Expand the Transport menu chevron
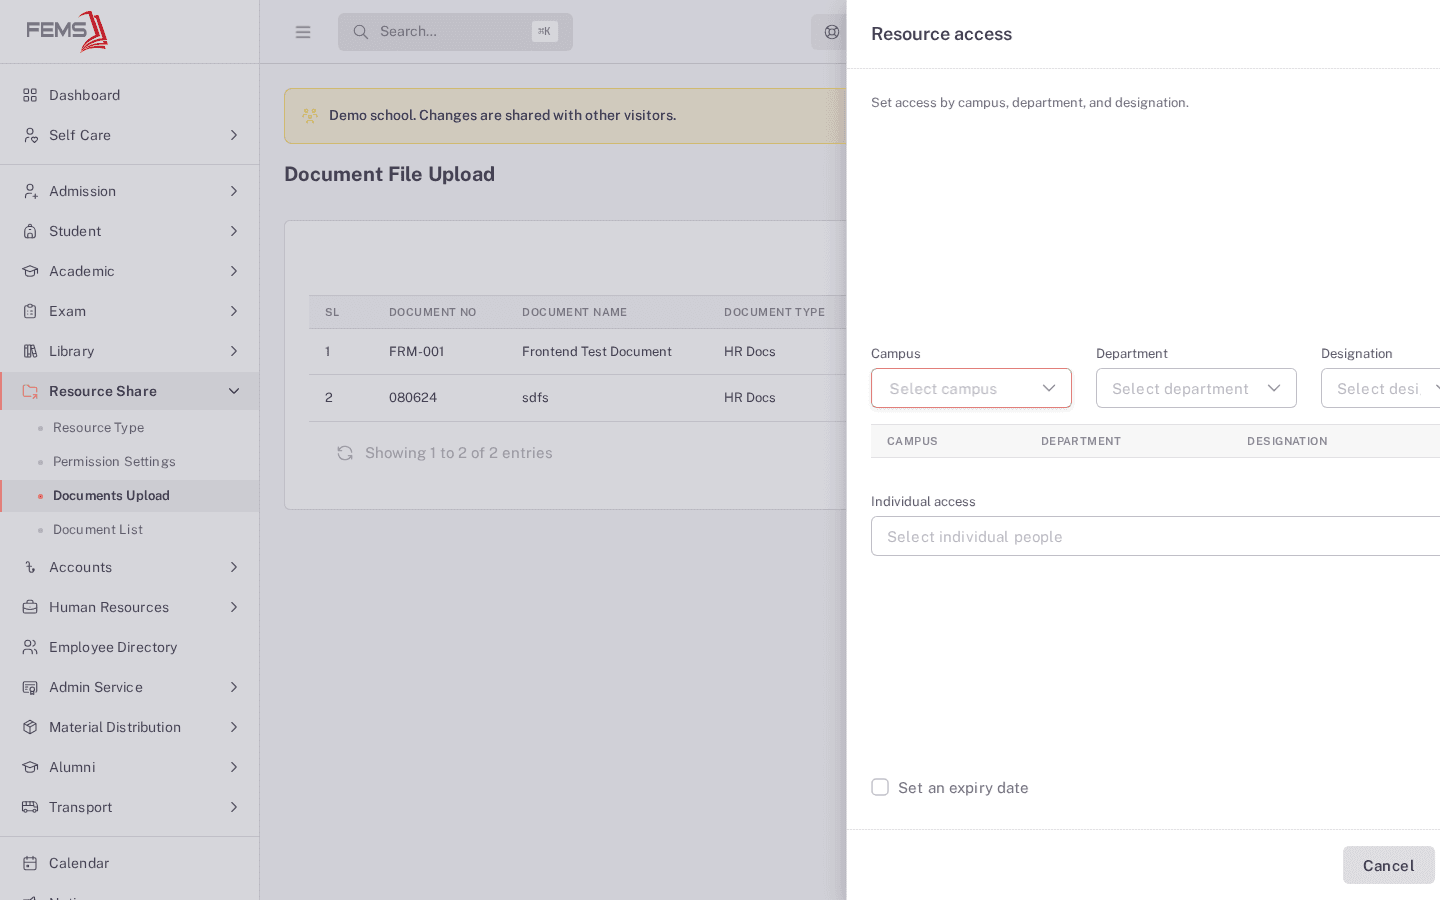 (234, 807)
